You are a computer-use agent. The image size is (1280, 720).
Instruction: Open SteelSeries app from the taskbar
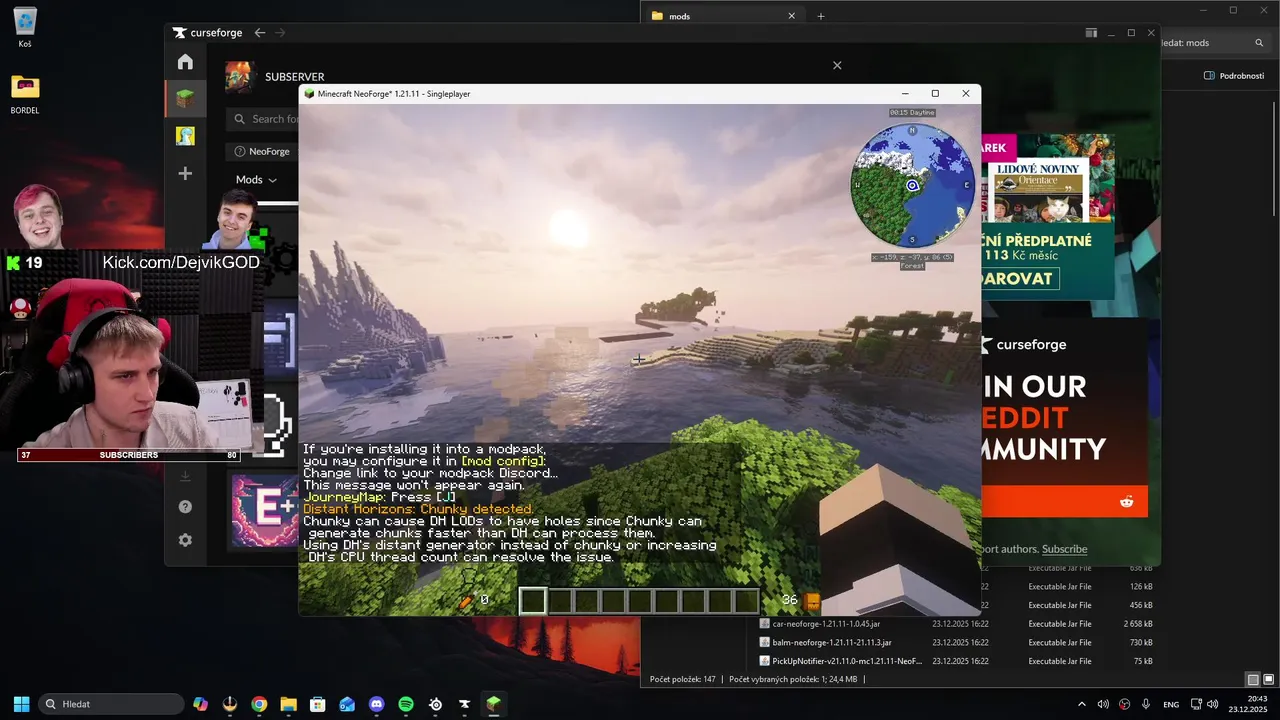[435, 704]
